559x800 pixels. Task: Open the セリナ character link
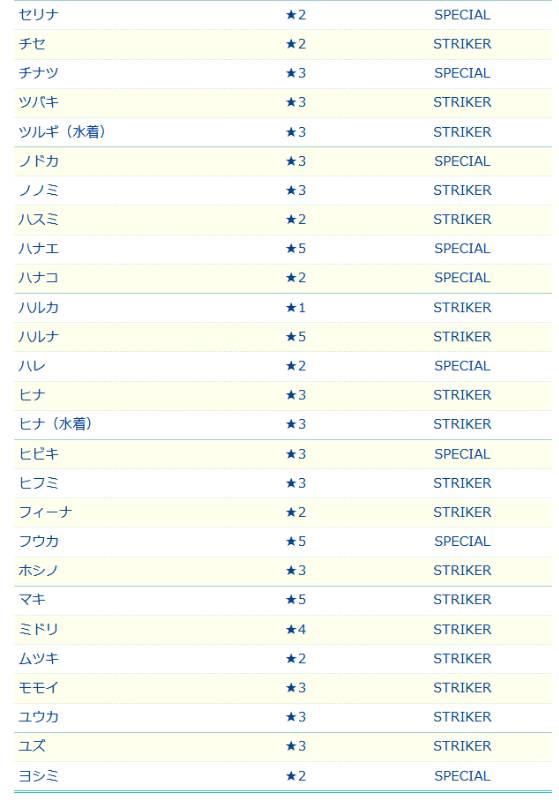(x=38, y=15)
